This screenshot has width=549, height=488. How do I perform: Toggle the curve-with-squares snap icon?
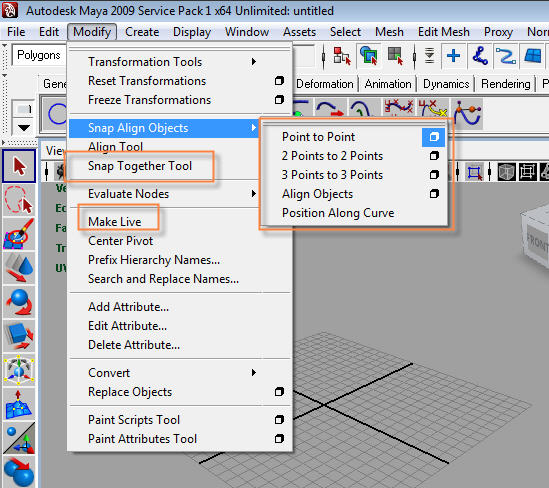tap(506, 56)
